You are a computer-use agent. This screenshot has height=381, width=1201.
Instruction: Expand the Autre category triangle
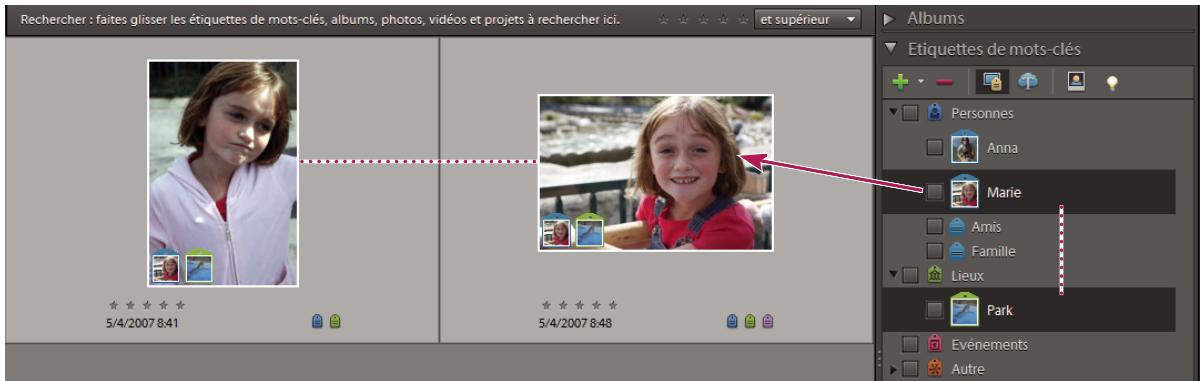(x=894, y=370)
